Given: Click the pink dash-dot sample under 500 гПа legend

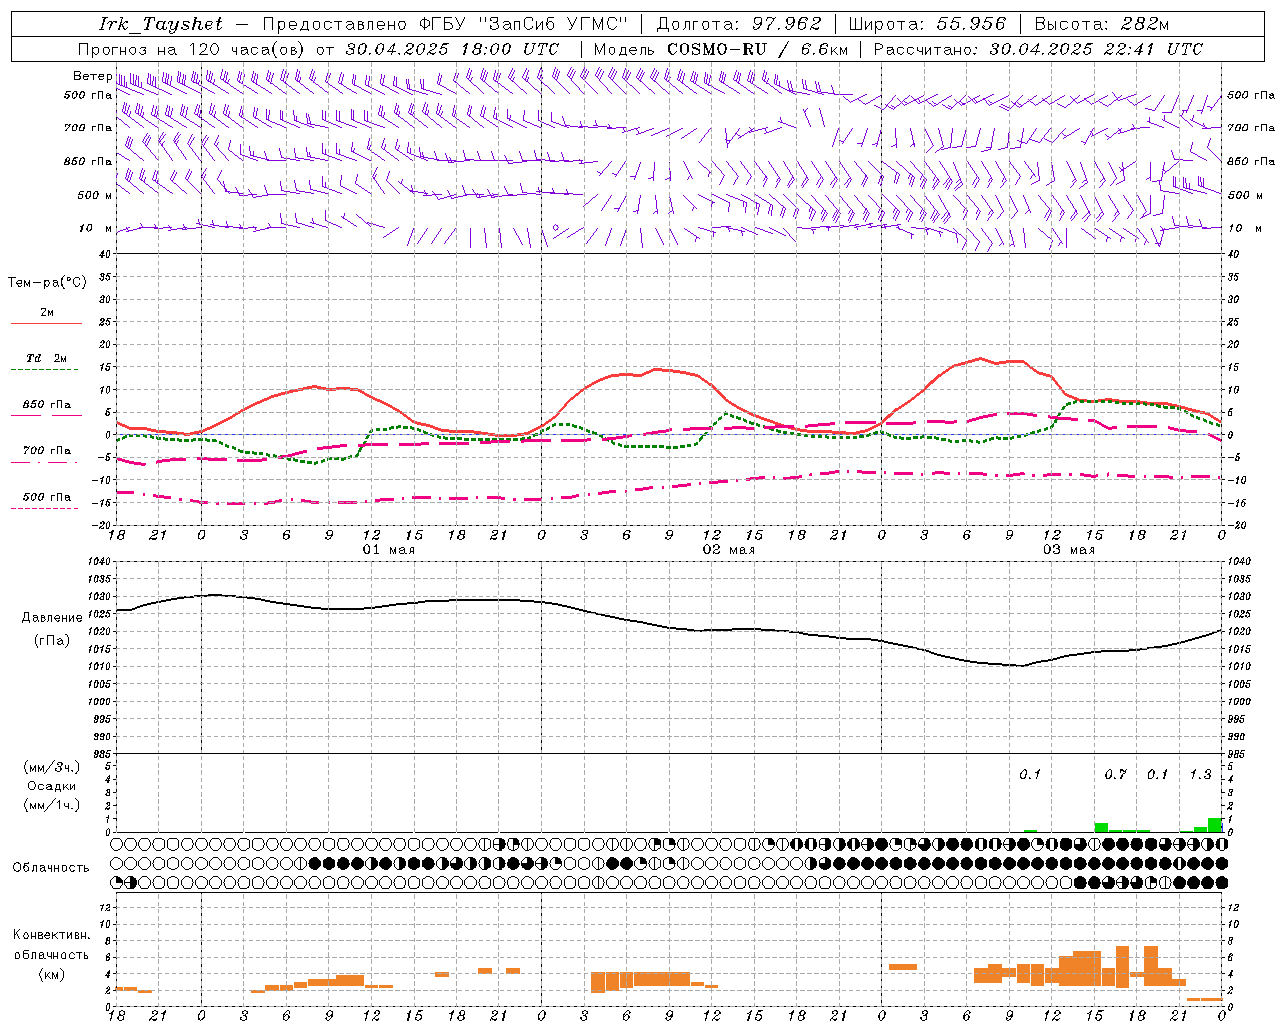Looking at the screenshot, I should (46, 509).
